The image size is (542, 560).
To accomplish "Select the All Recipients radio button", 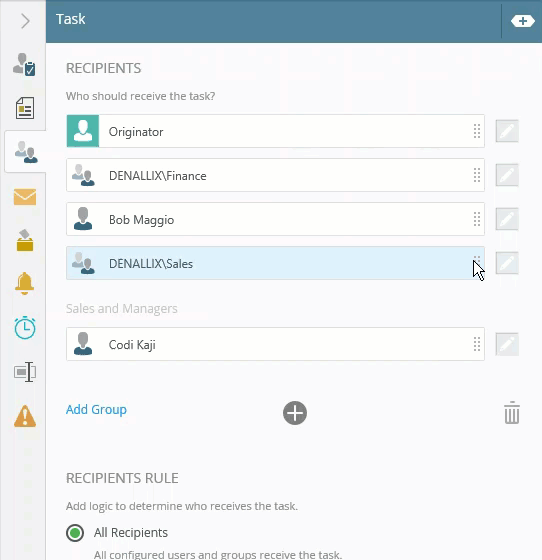I will click(x=75, y=533).
